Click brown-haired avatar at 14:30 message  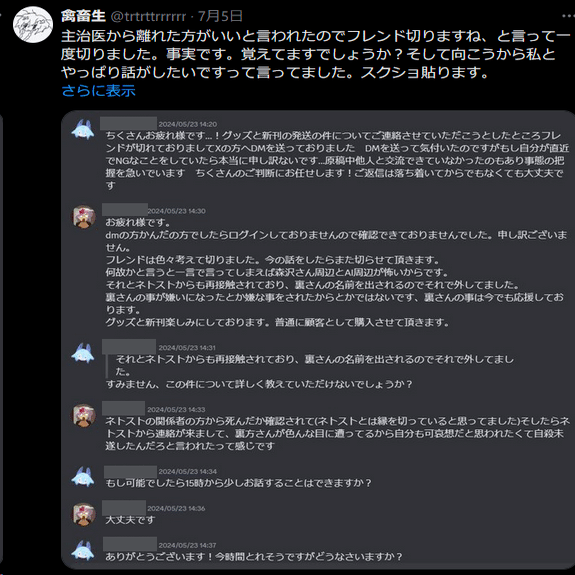click(x=83, y=217)
